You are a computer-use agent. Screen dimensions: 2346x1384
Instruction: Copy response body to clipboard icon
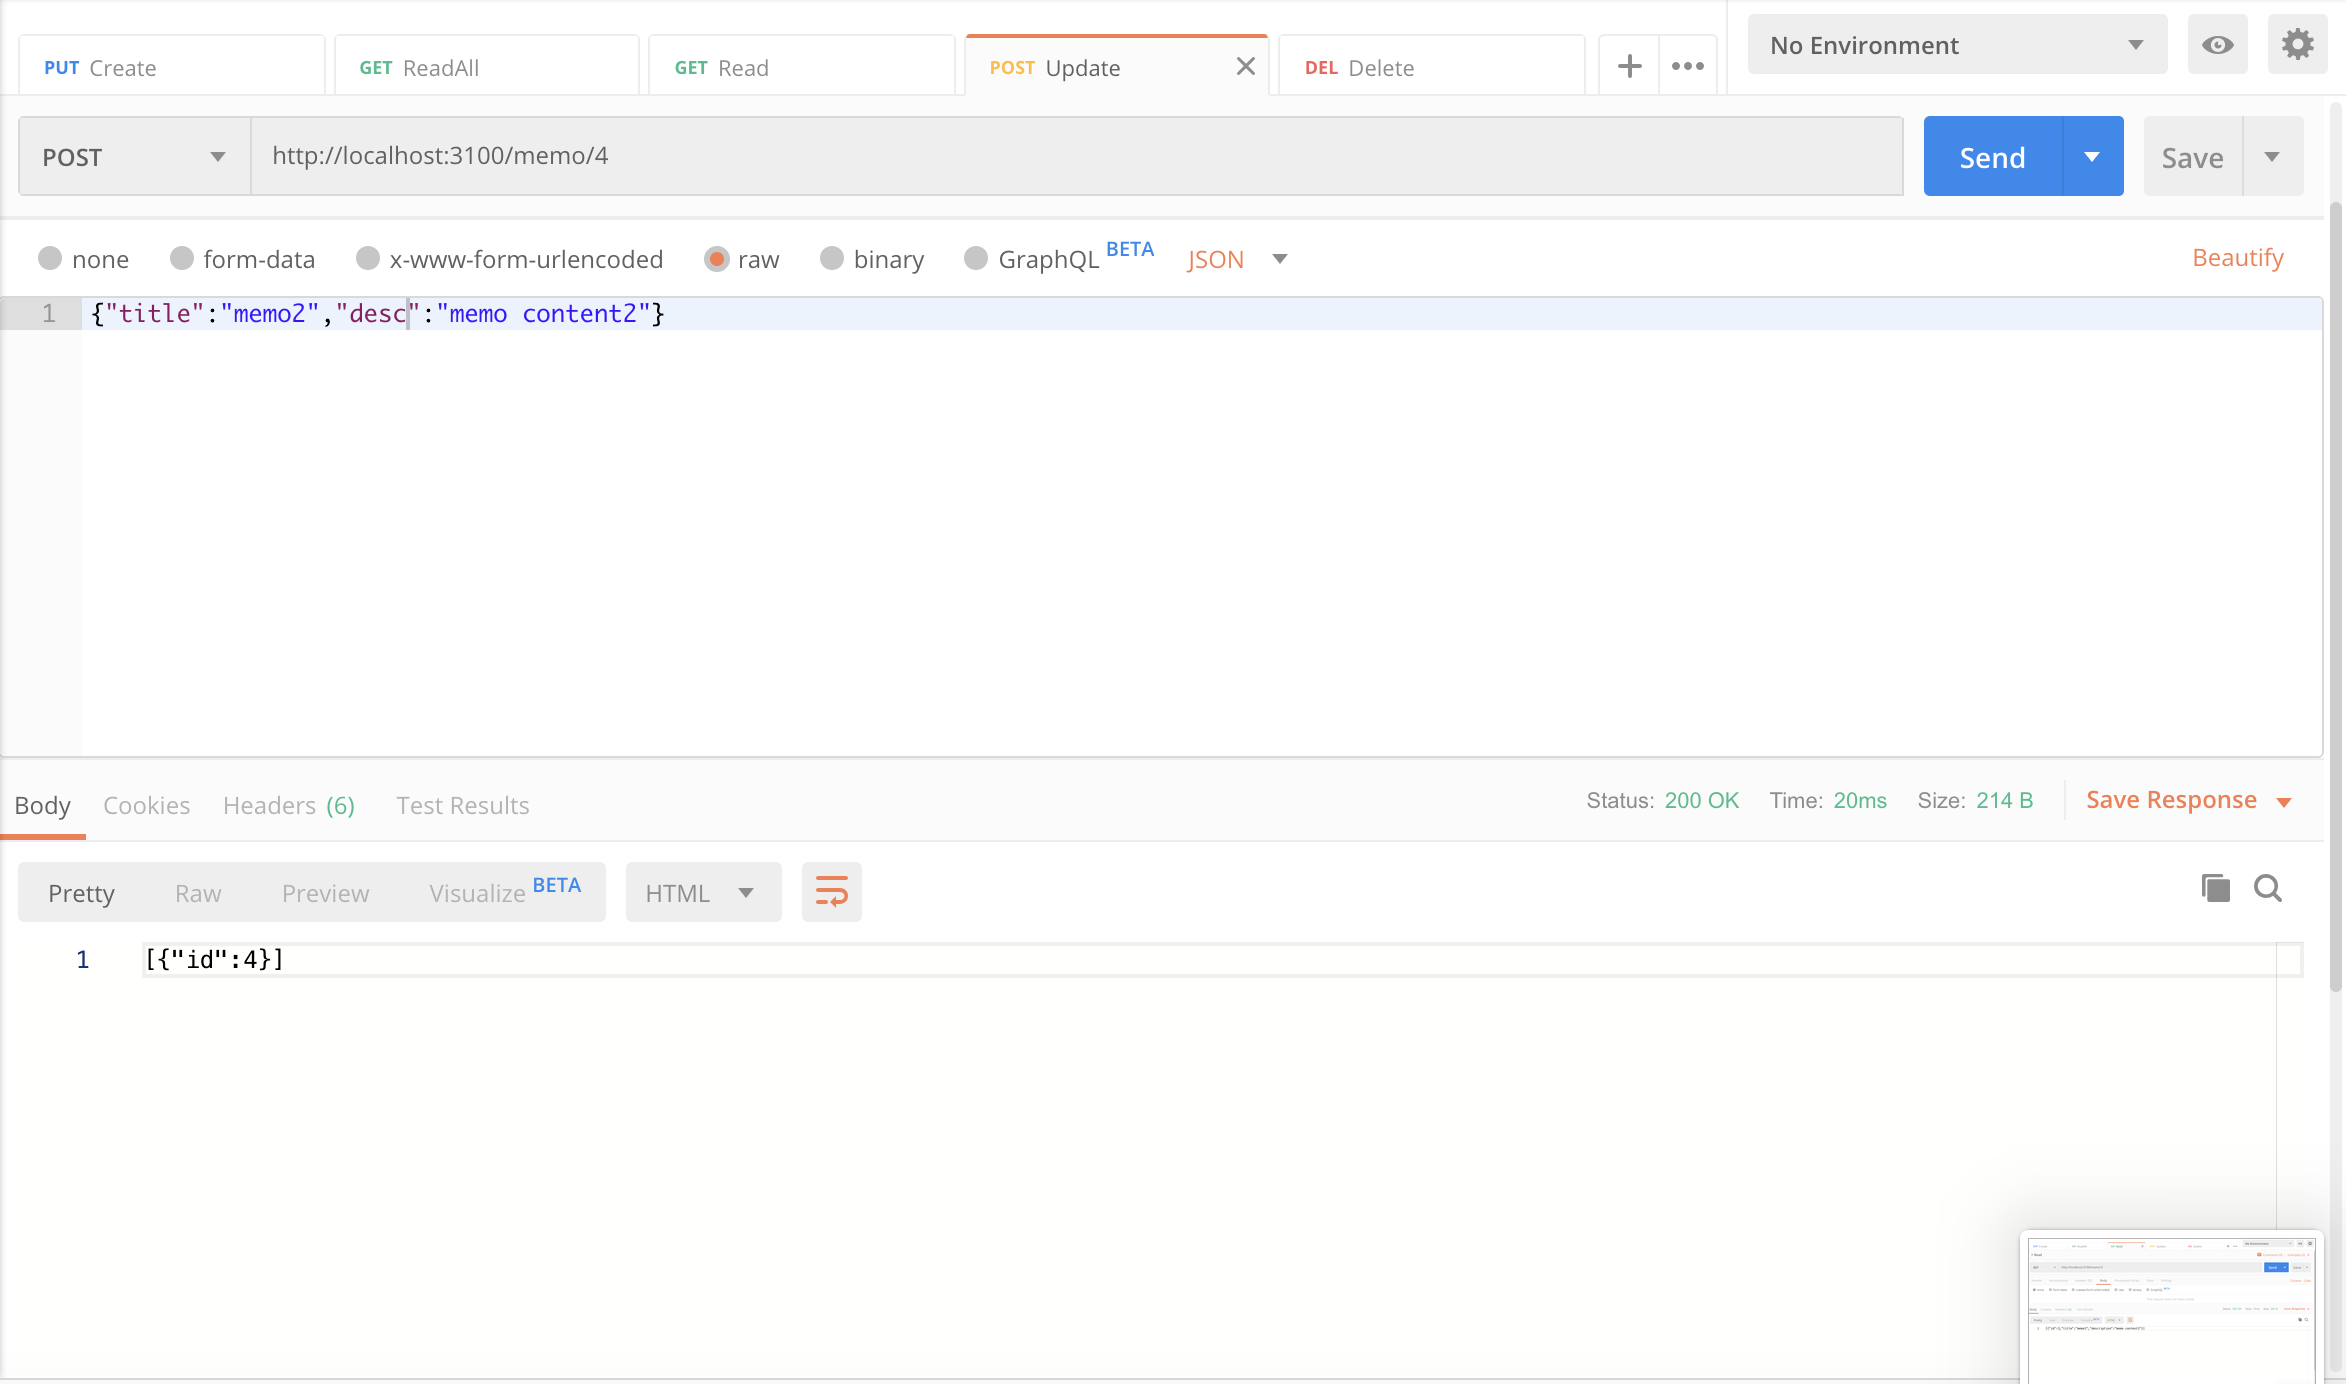2215,888
